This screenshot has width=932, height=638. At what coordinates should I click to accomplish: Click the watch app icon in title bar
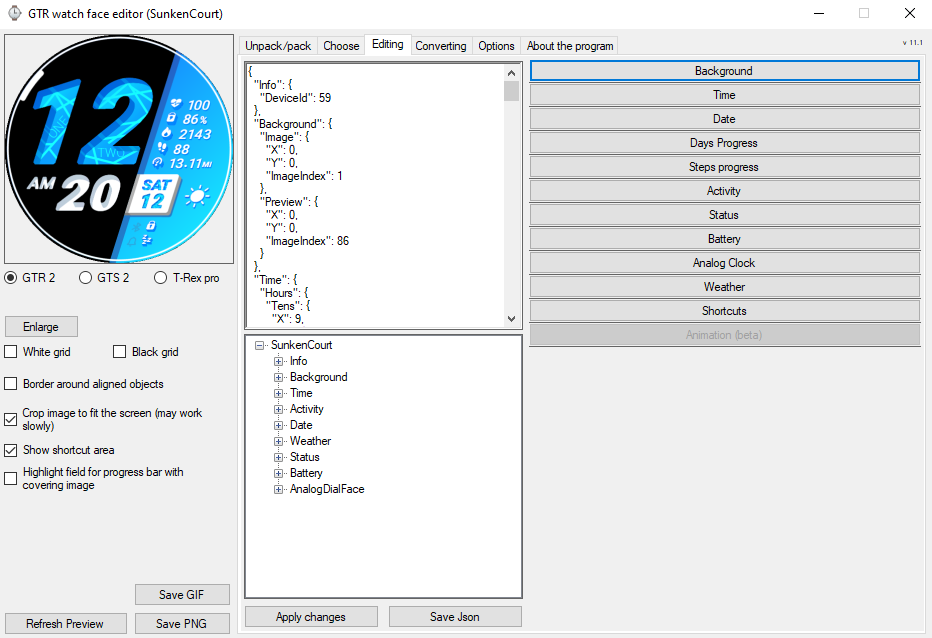click(14, 13)
